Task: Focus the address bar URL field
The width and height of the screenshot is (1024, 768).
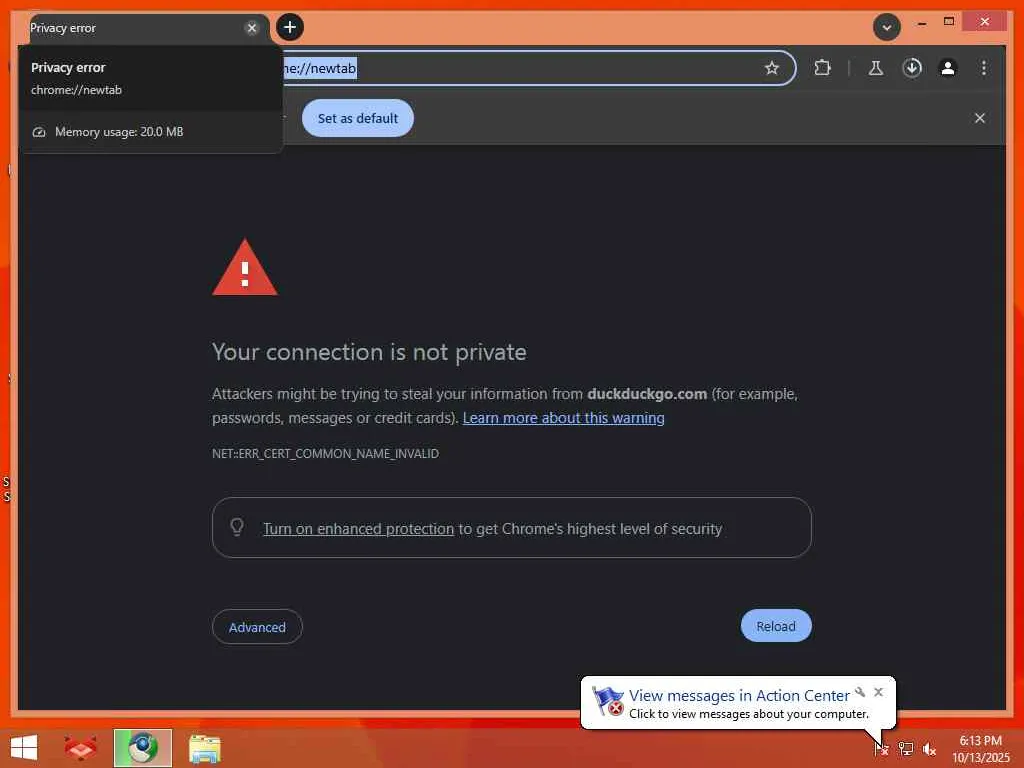Action: 522,68
